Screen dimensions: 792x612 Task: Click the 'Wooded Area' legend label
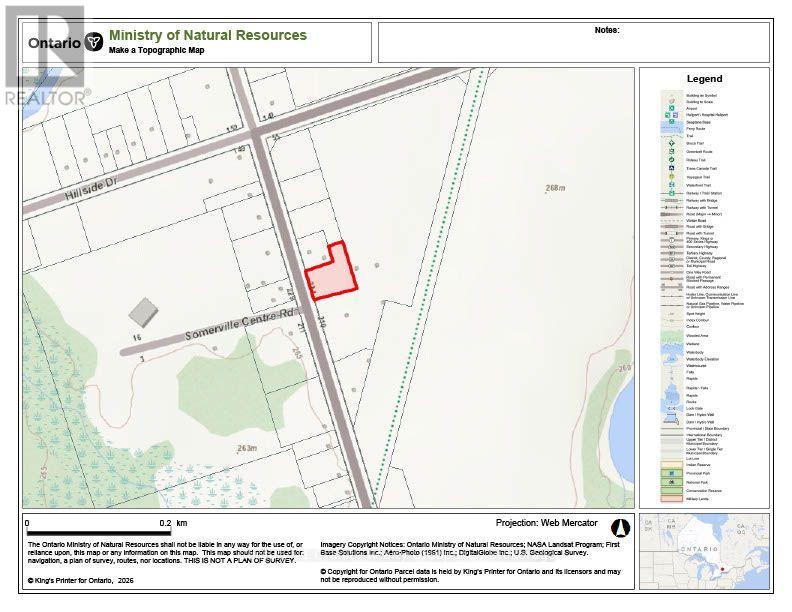pos(697,336)
